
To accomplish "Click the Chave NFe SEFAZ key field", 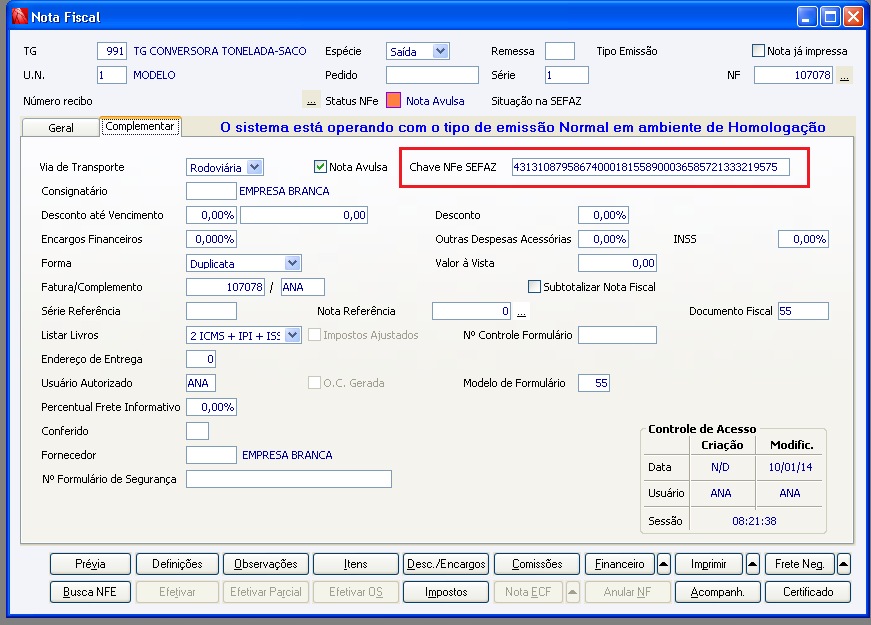I will click(x=650, y=167).
